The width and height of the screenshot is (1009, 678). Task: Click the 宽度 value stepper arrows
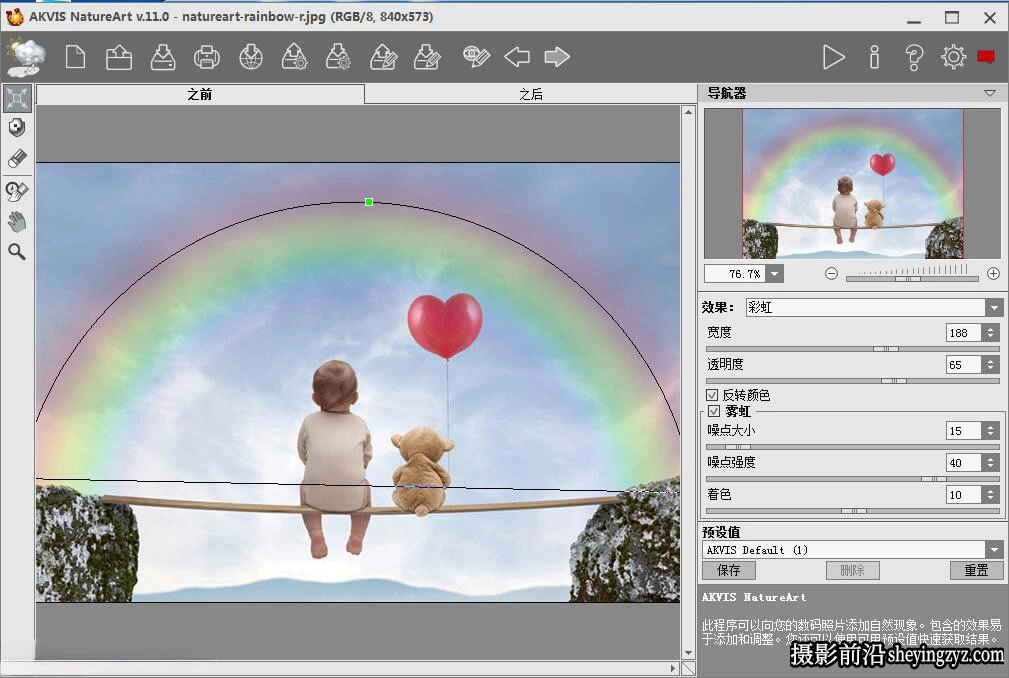click(990, 333)
